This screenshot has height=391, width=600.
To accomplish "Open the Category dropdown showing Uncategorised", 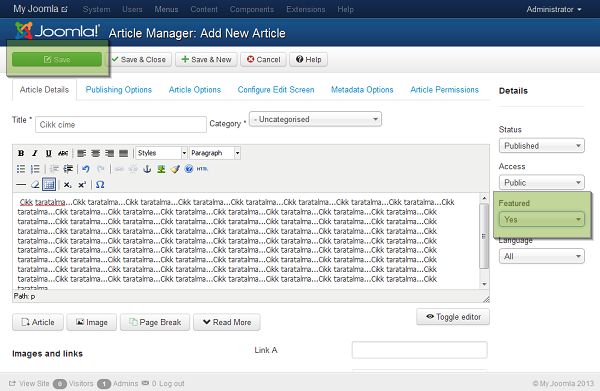I will [x=315, y=119].
